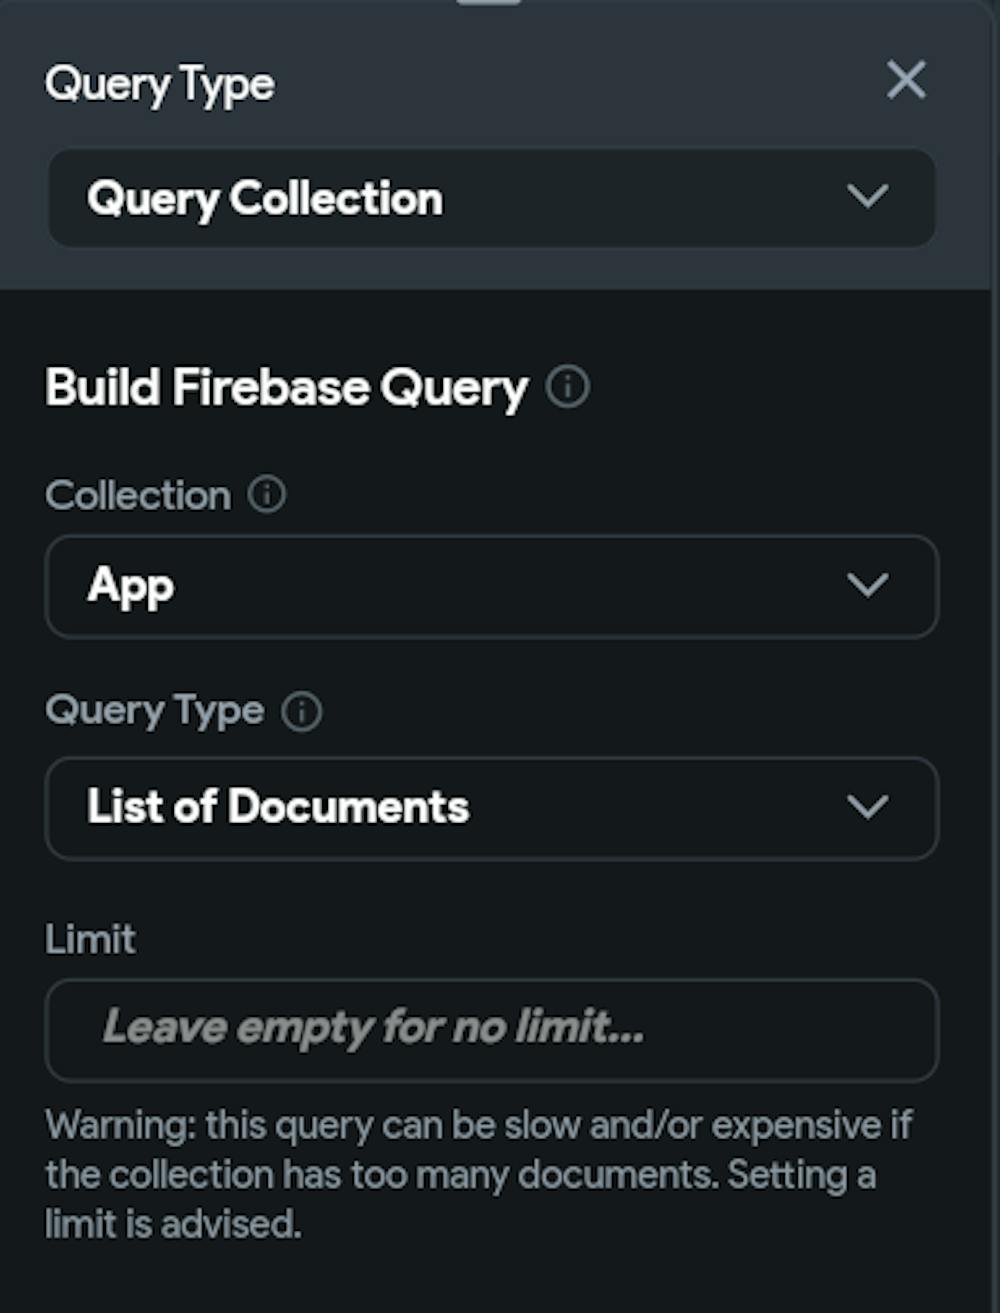Click the chevron beside Query Collection
Screen dimensions: 1000x1313
866,196
